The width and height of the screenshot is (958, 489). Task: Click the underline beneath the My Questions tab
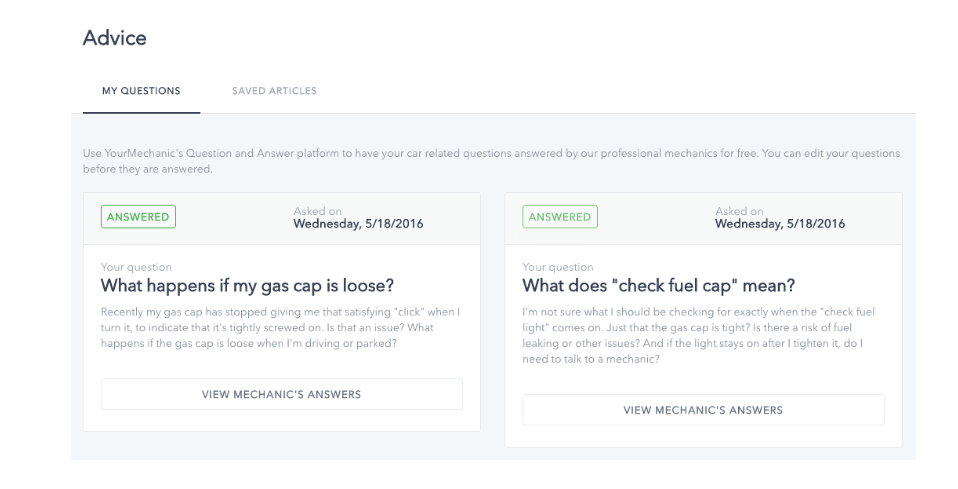(141, 112)
